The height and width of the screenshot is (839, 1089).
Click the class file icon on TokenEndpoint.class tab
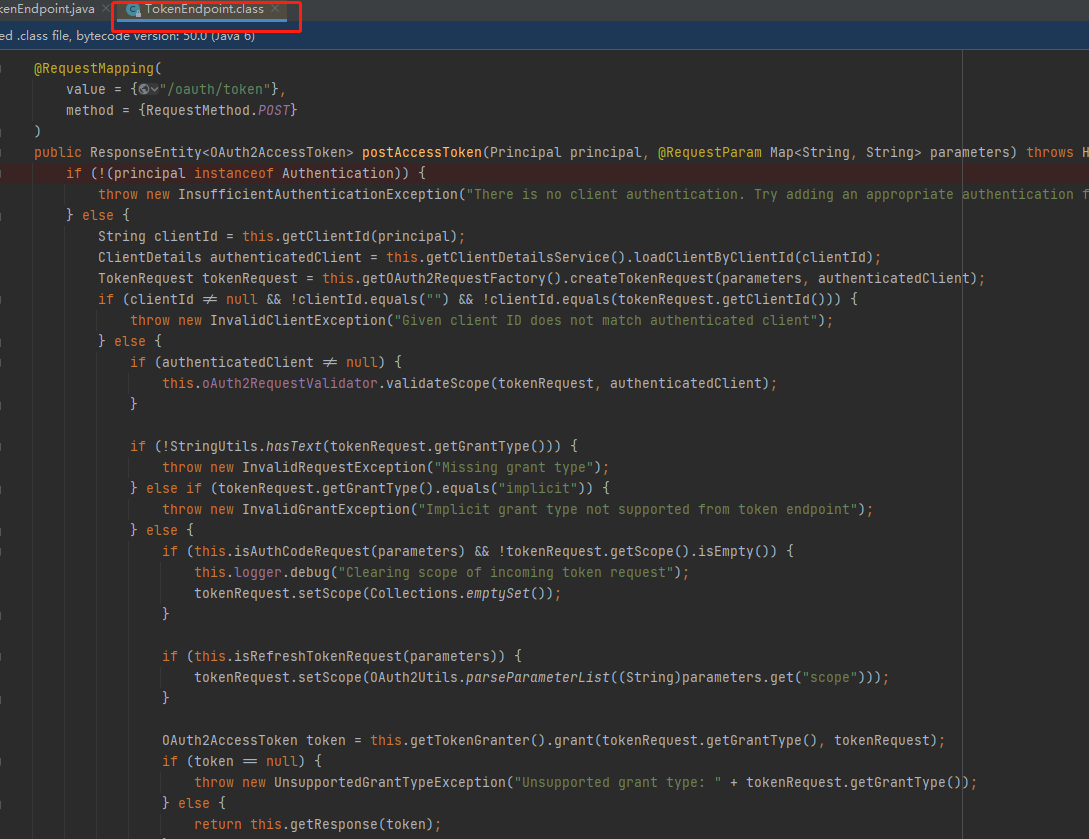[133, 10]
